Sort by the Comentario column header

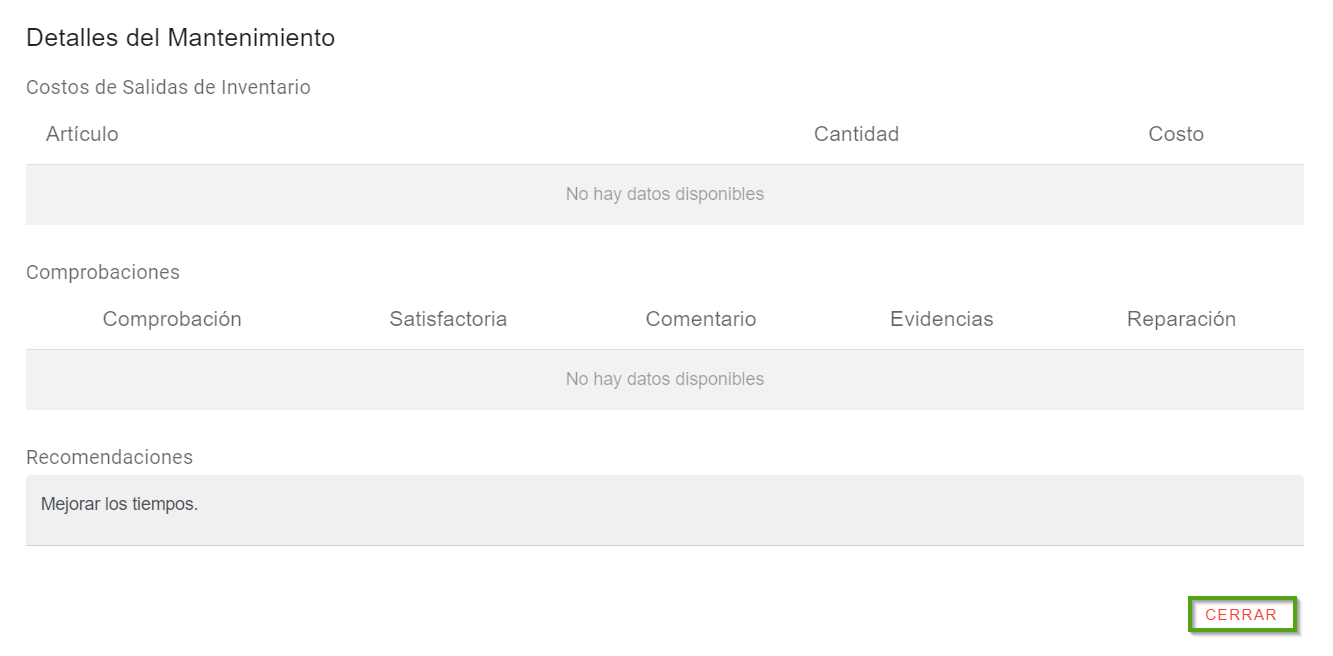coord(700,319)
